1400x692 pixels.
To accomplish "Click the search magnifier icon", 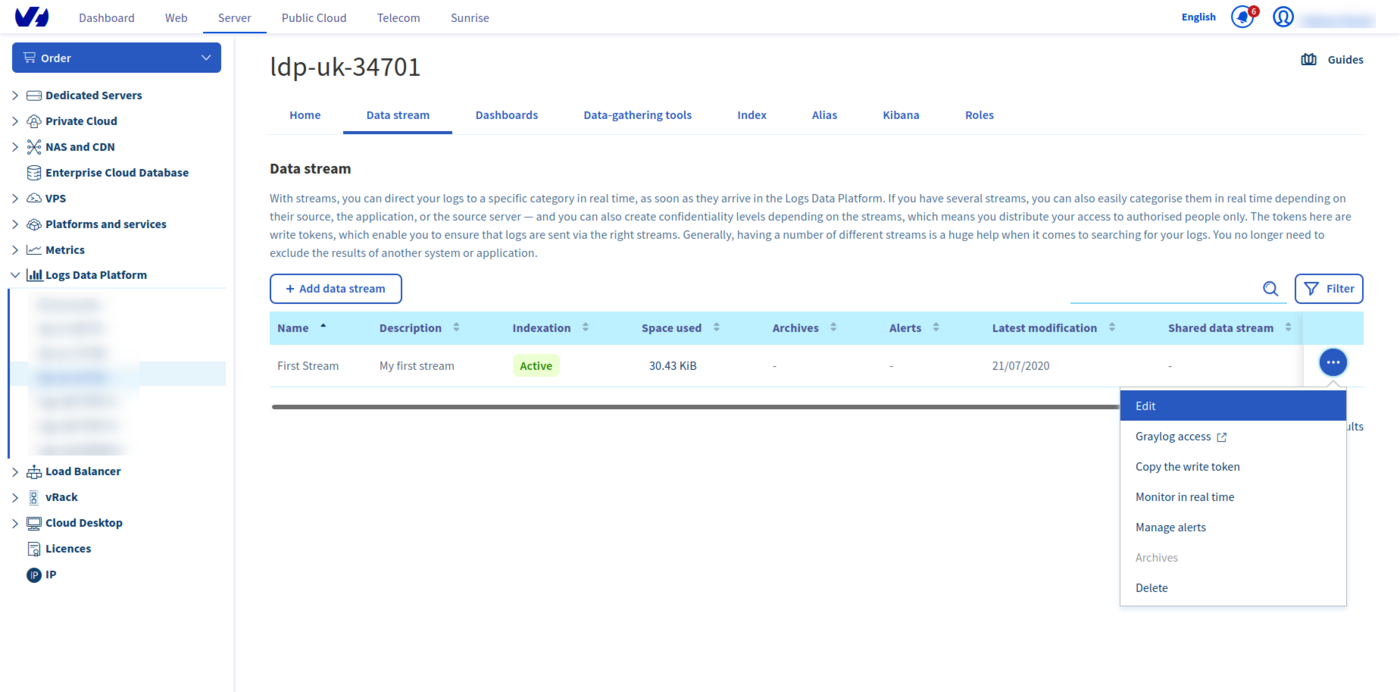I will 1270,289.
